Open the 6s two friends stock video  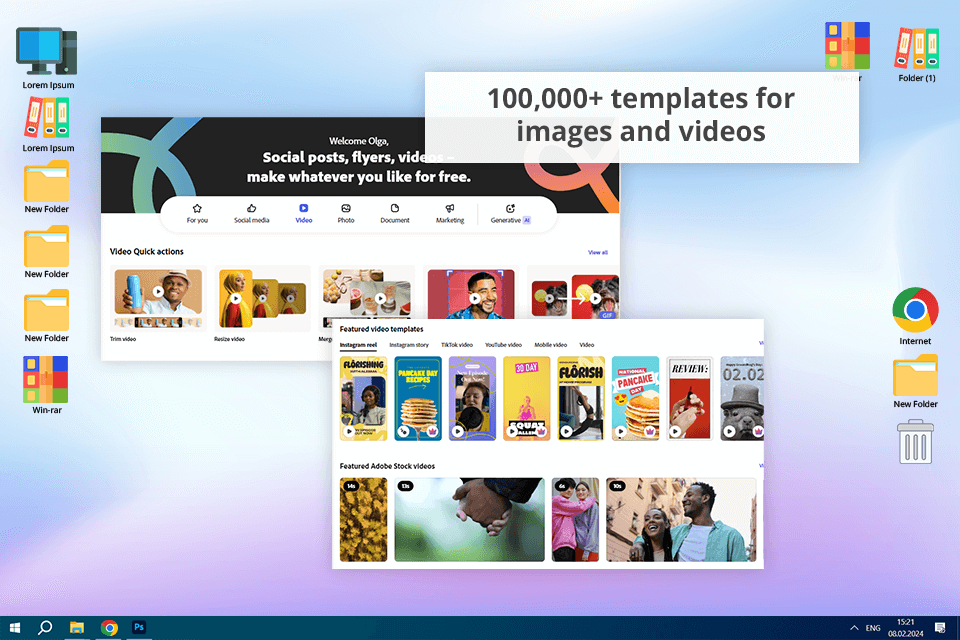(x=576, y=519)
